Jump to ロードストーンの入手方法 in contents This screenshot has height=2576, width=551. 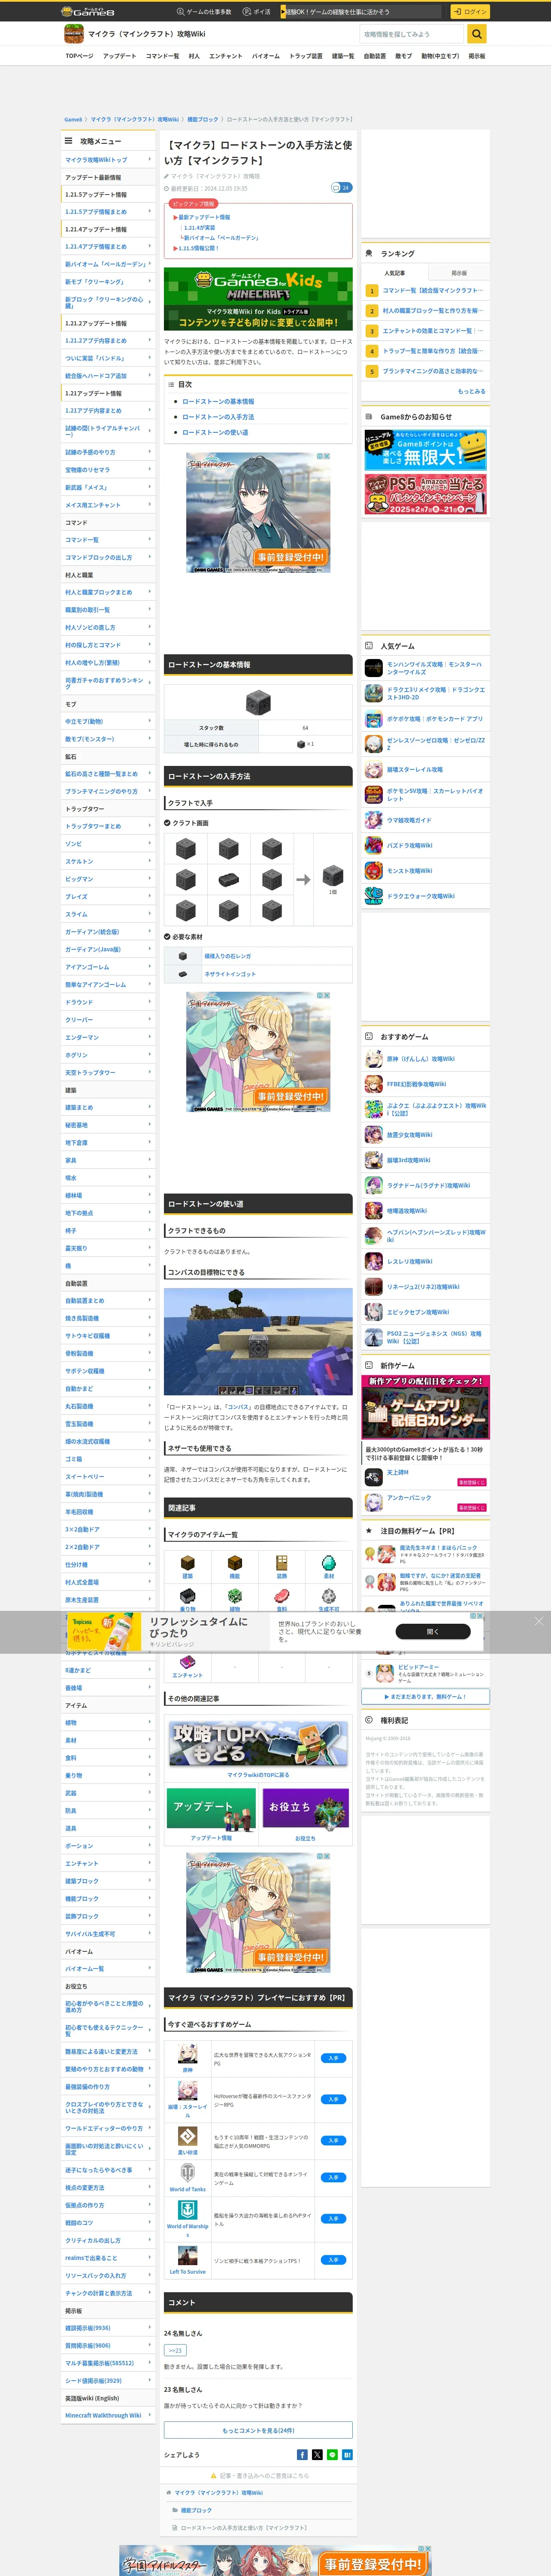[x=218, y=417]
